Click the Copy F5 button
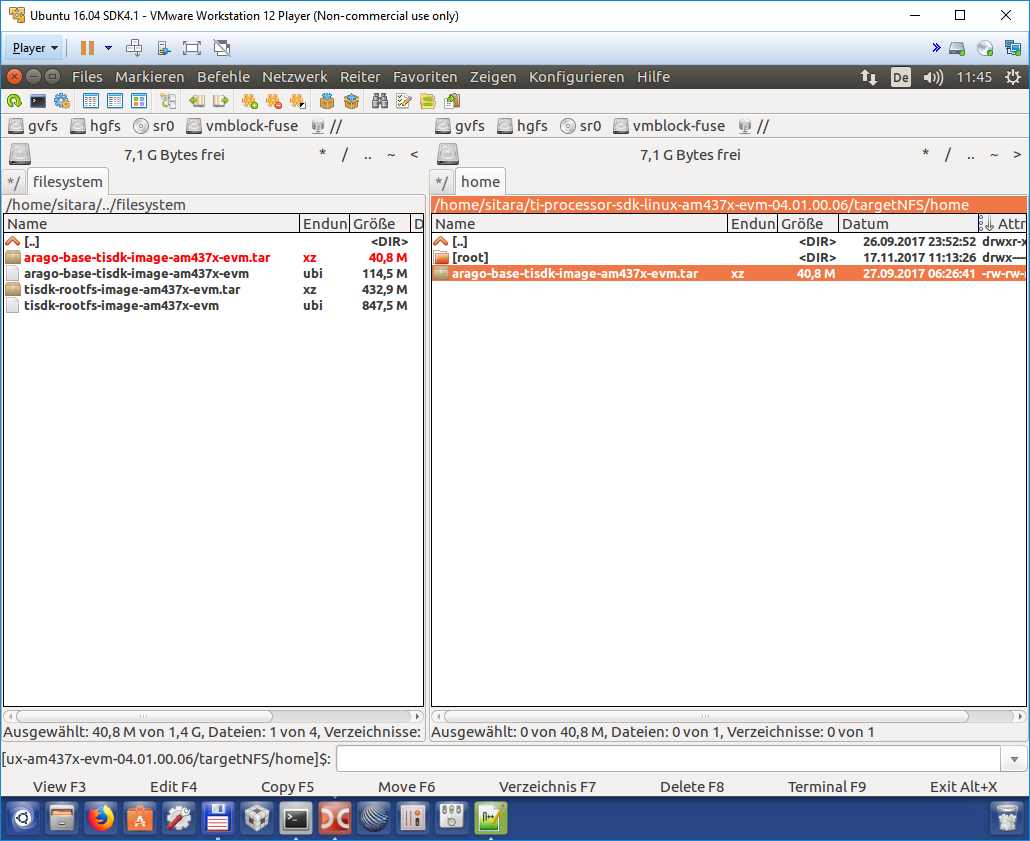 pyautogui.click(x=287, y=786)
